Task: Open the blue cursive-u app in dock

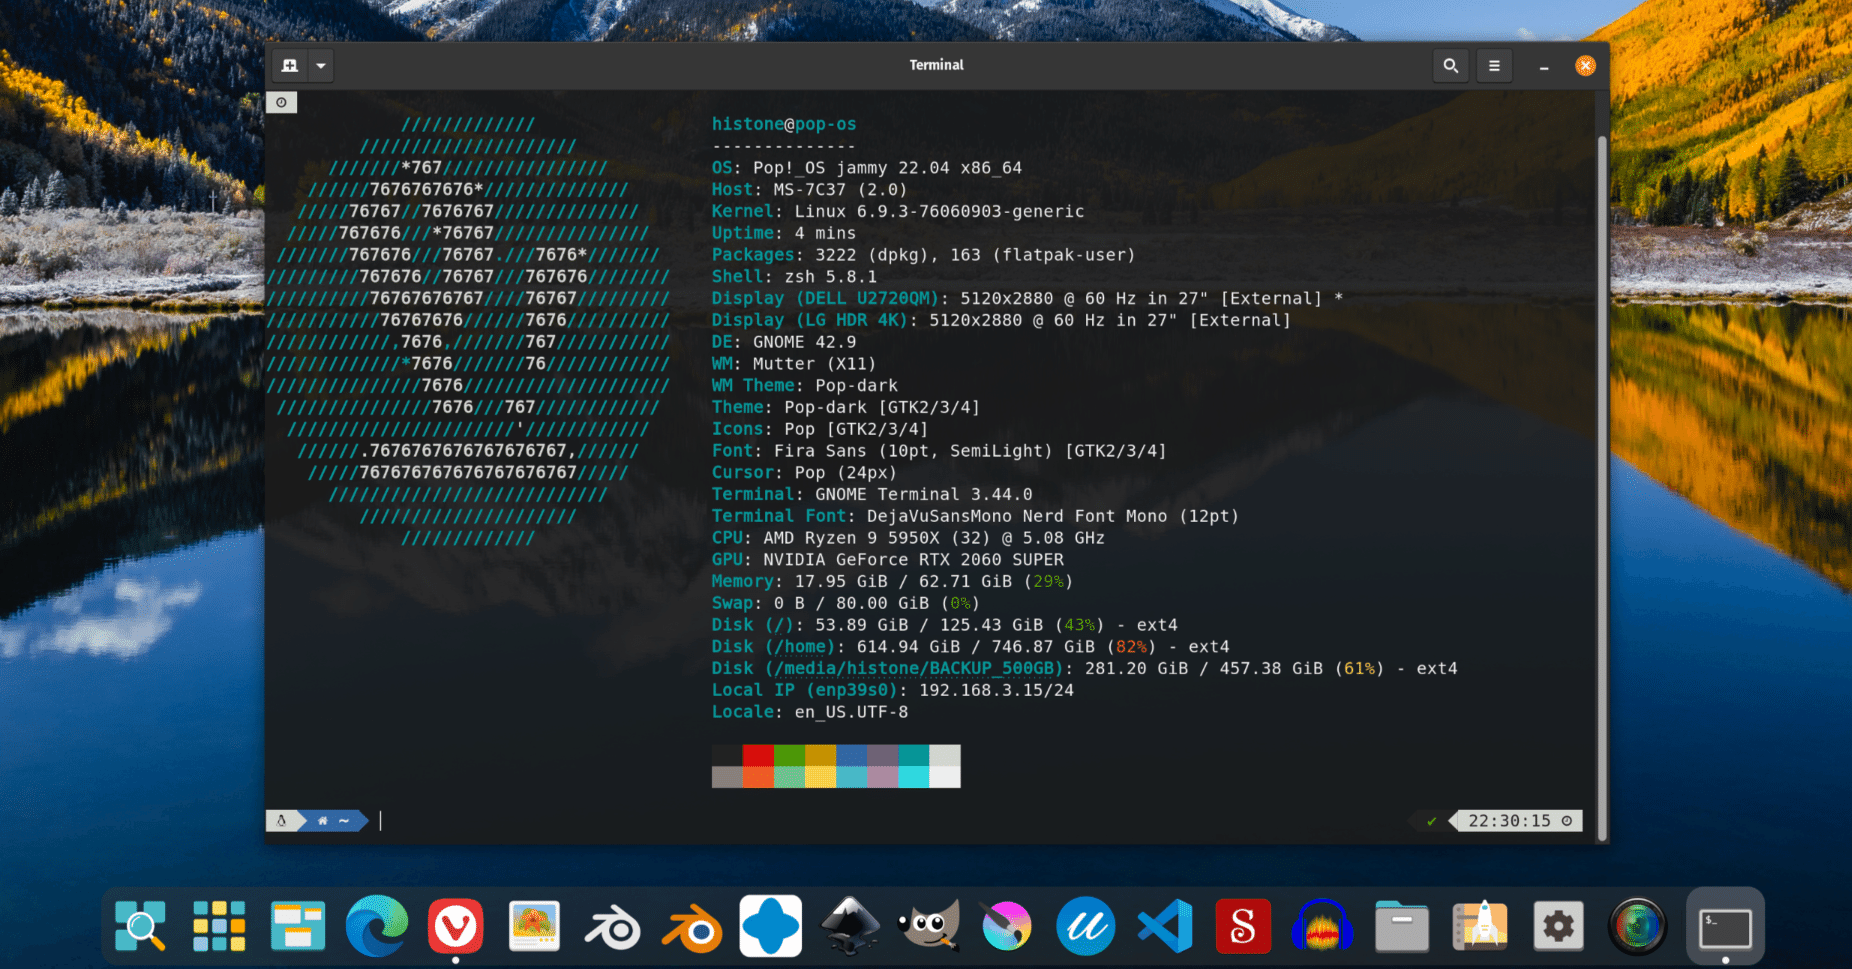Action: tap(1086, 926)
